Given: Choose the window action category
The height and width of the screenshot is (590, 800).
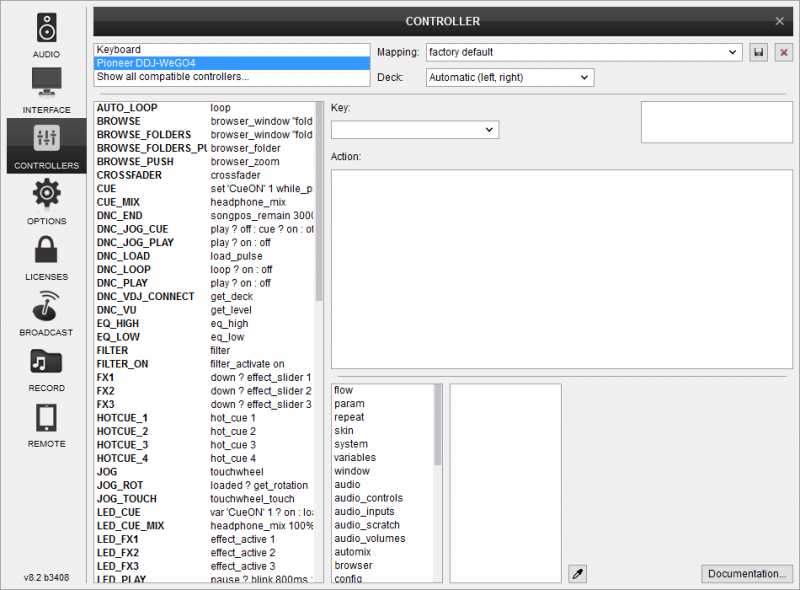Looking at the screenshot, I should [x=383, y=471].
